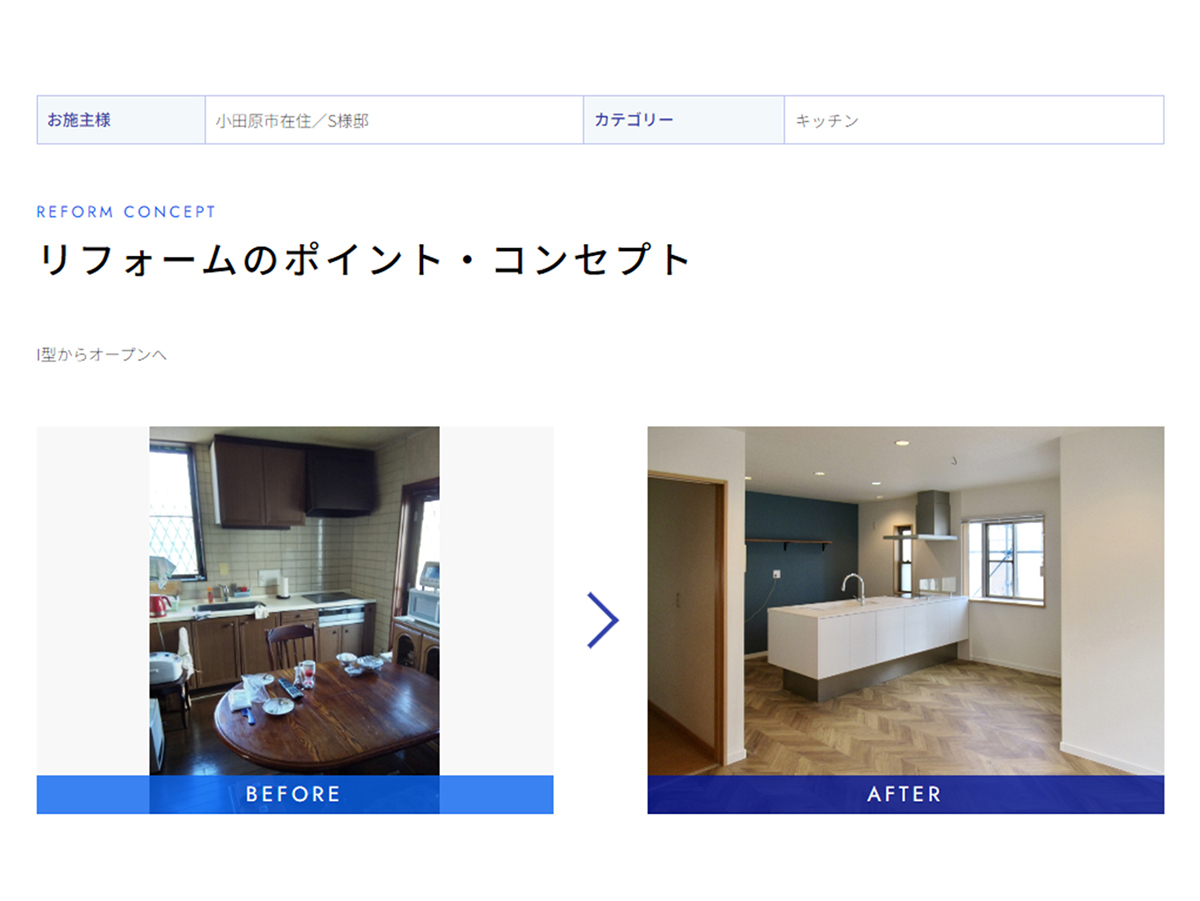
Task: Select the お施主様 header cell
Action: pos(121,120)
